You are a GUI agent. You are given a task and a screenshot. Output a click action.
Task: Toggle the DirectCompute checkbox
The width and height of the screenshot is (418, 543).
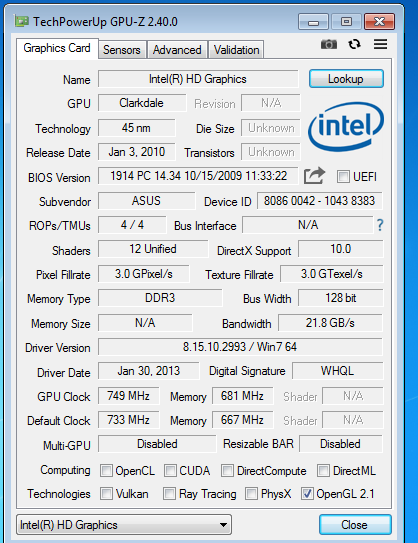click(227, 471)
